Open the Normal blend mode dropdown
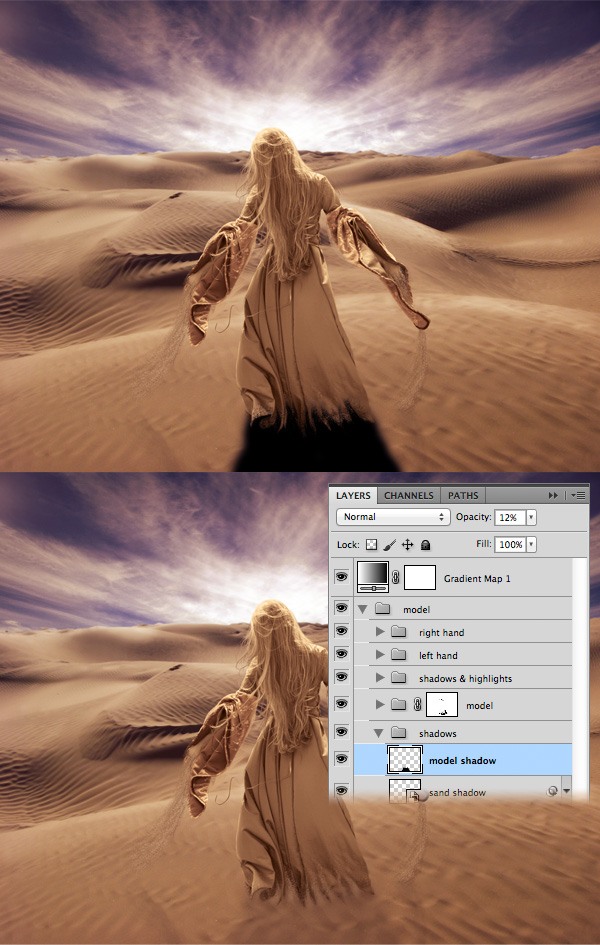The image size is (600, 945). coord(393,517)
